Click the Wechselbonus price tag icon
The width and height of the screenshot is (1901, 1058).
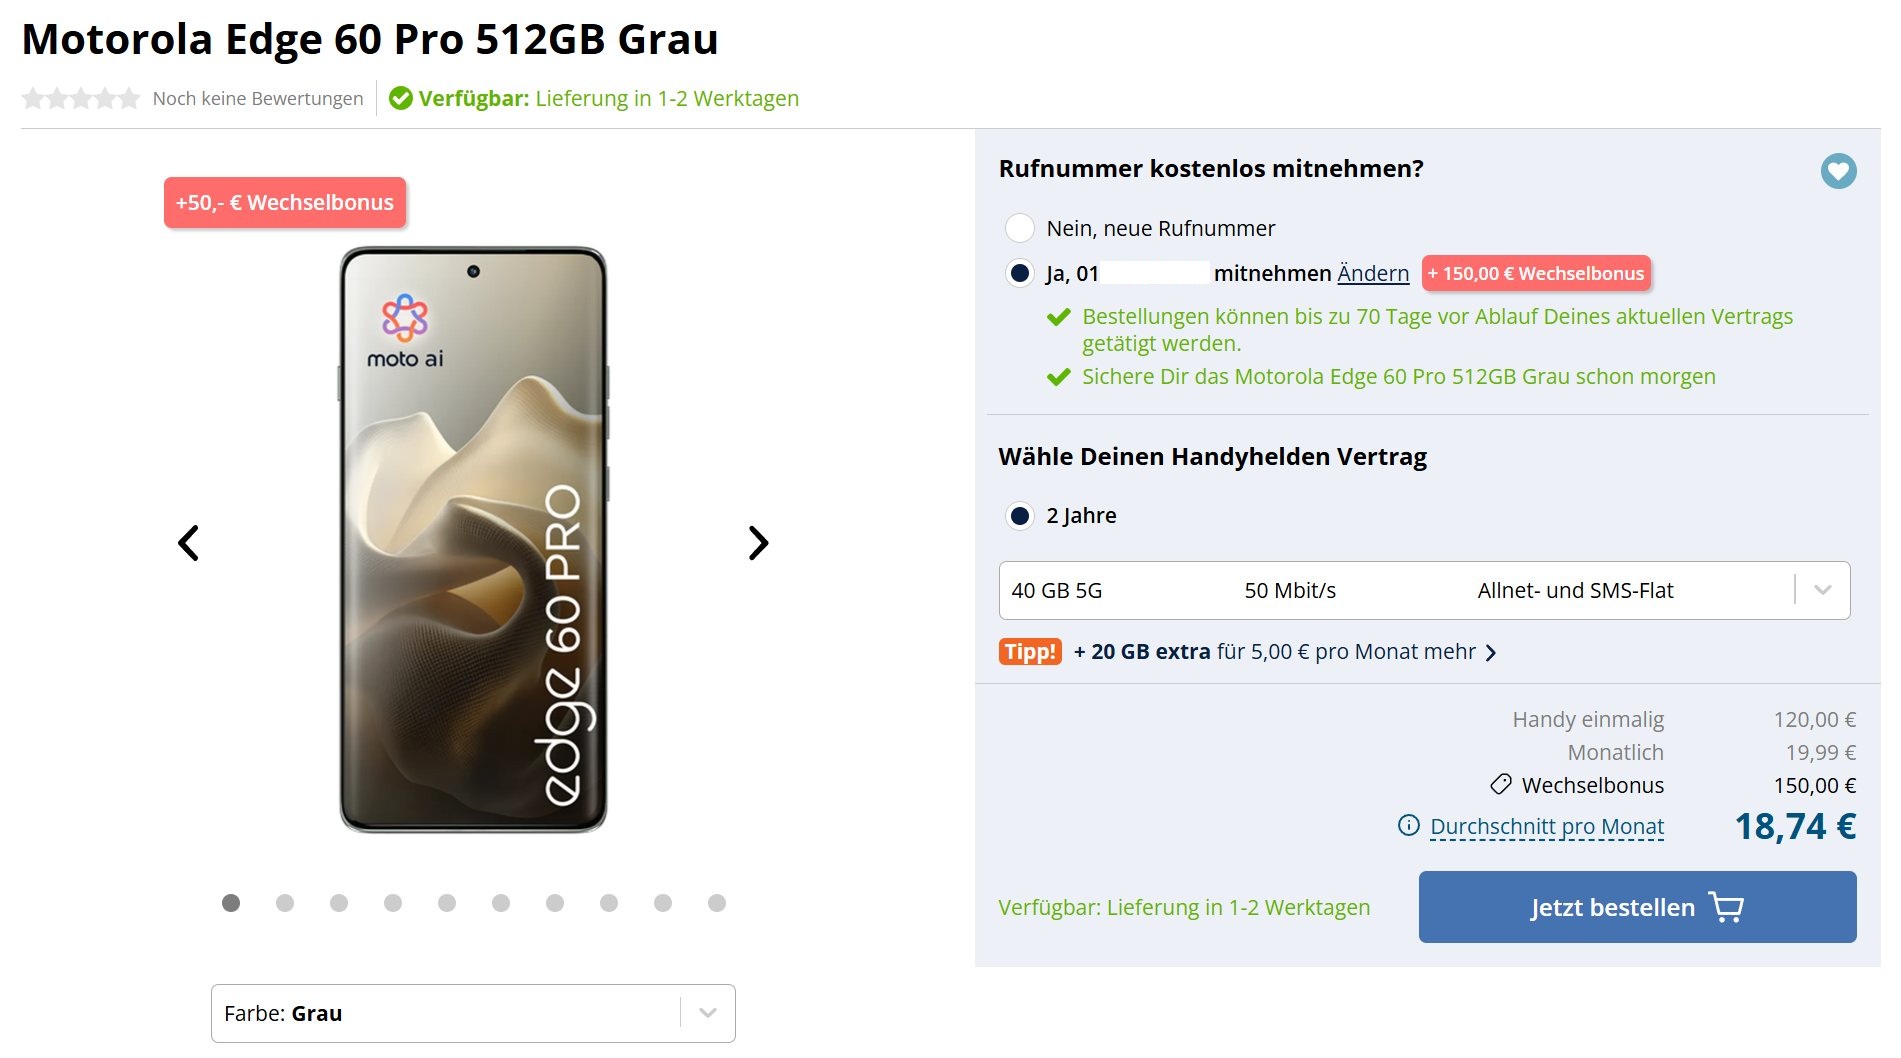[1500, 785]
